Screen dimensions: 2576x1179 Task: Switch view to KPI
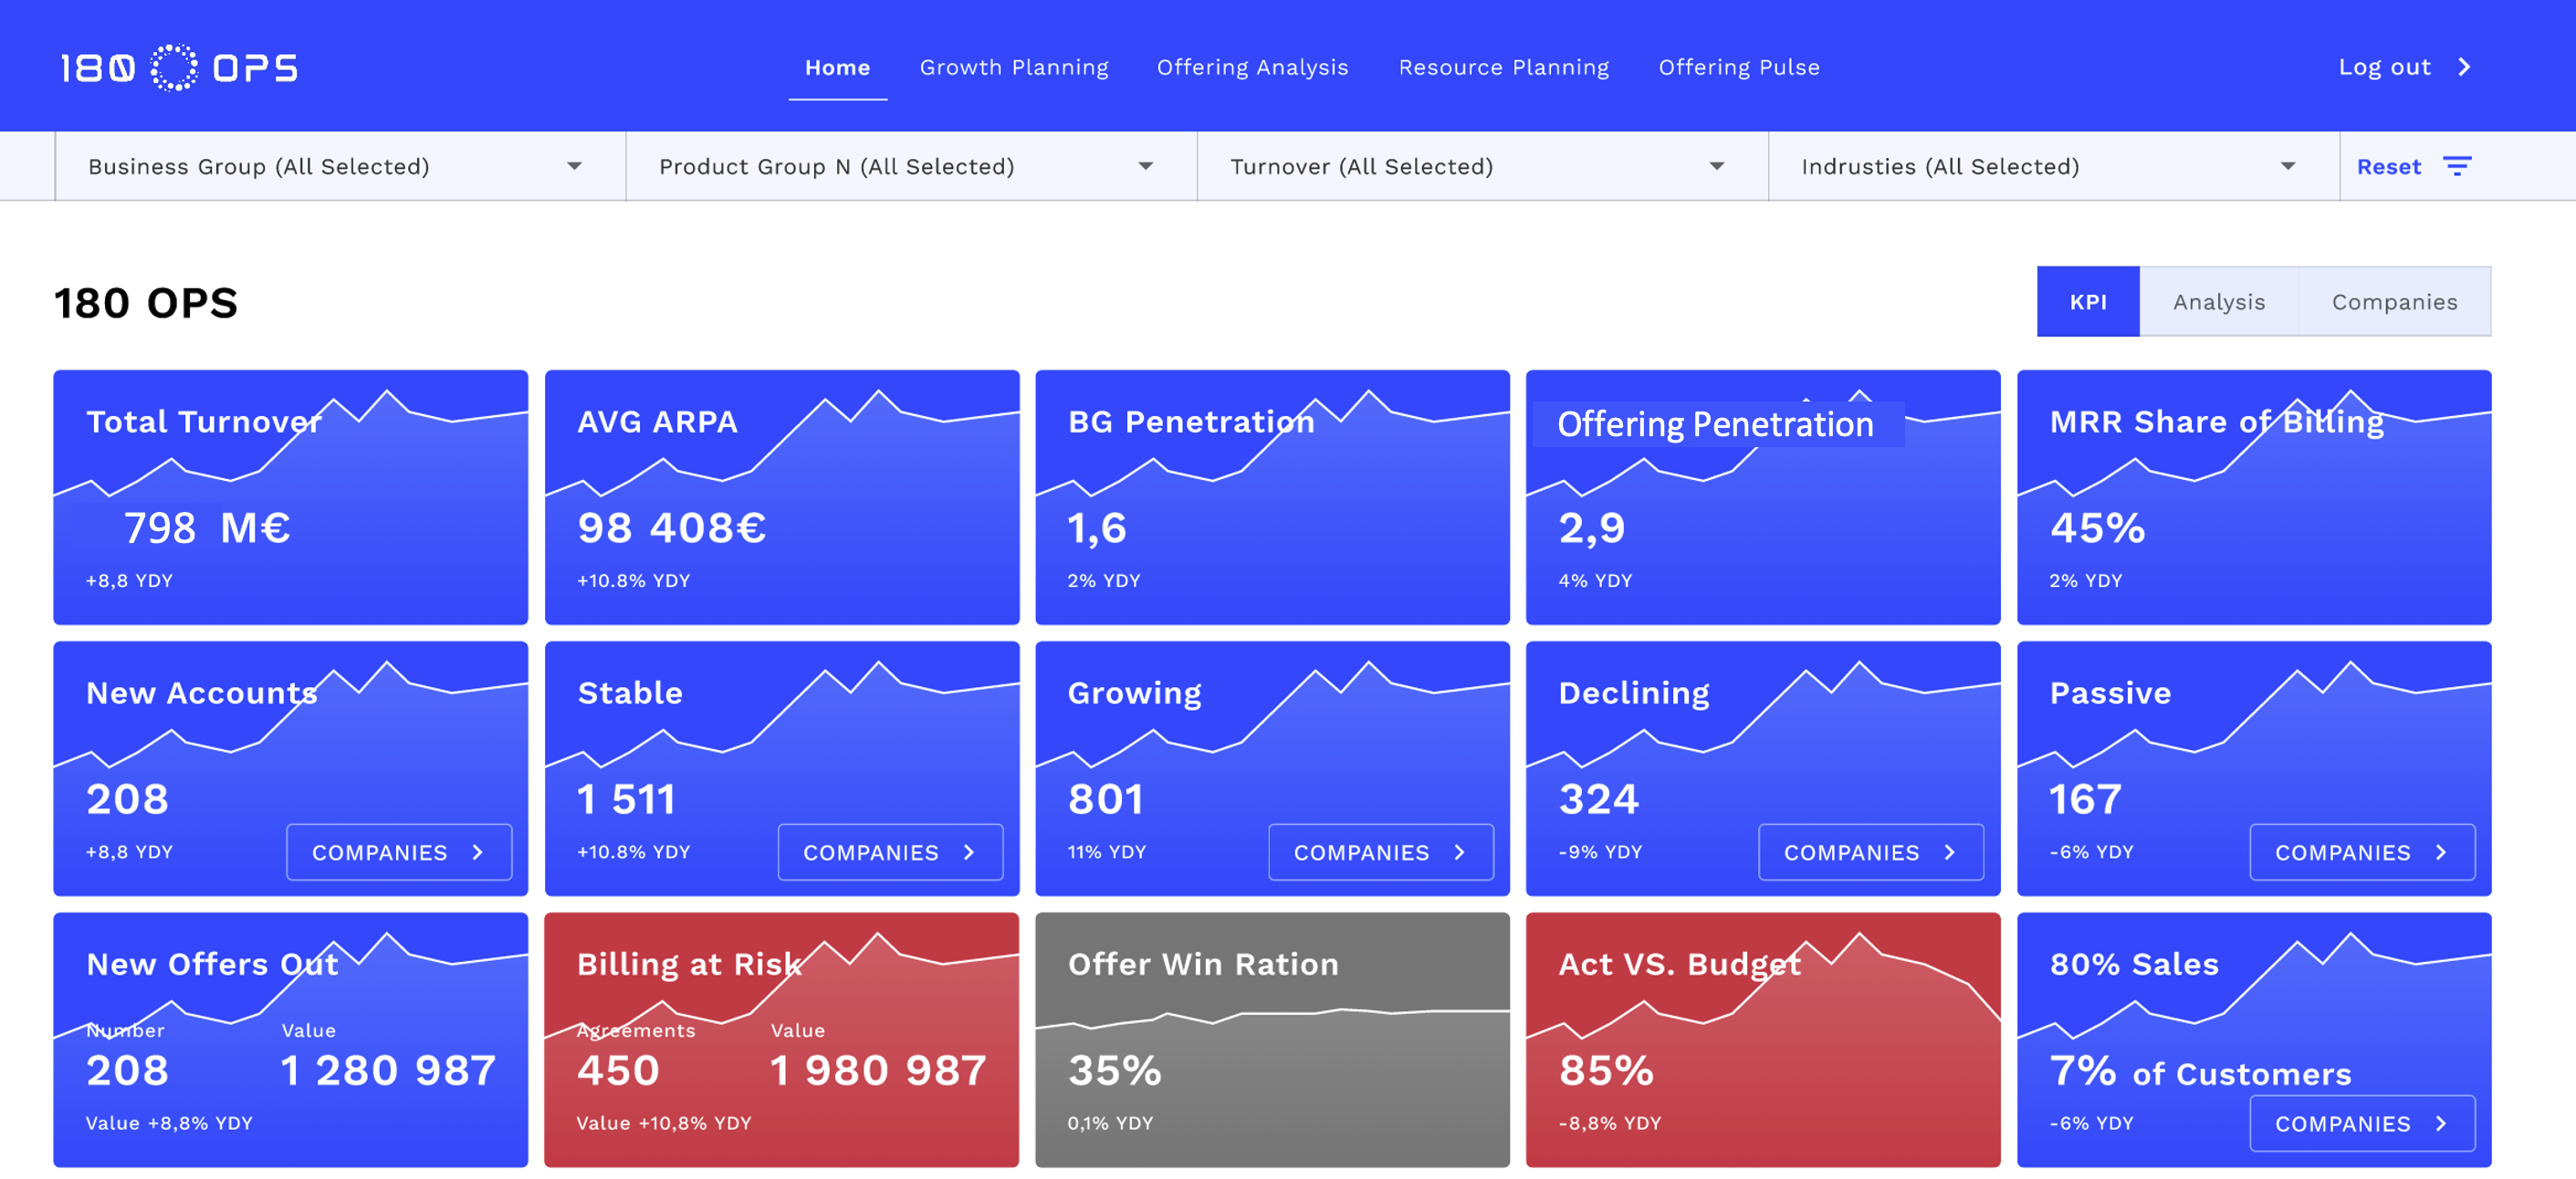[x=2087, y=302]
